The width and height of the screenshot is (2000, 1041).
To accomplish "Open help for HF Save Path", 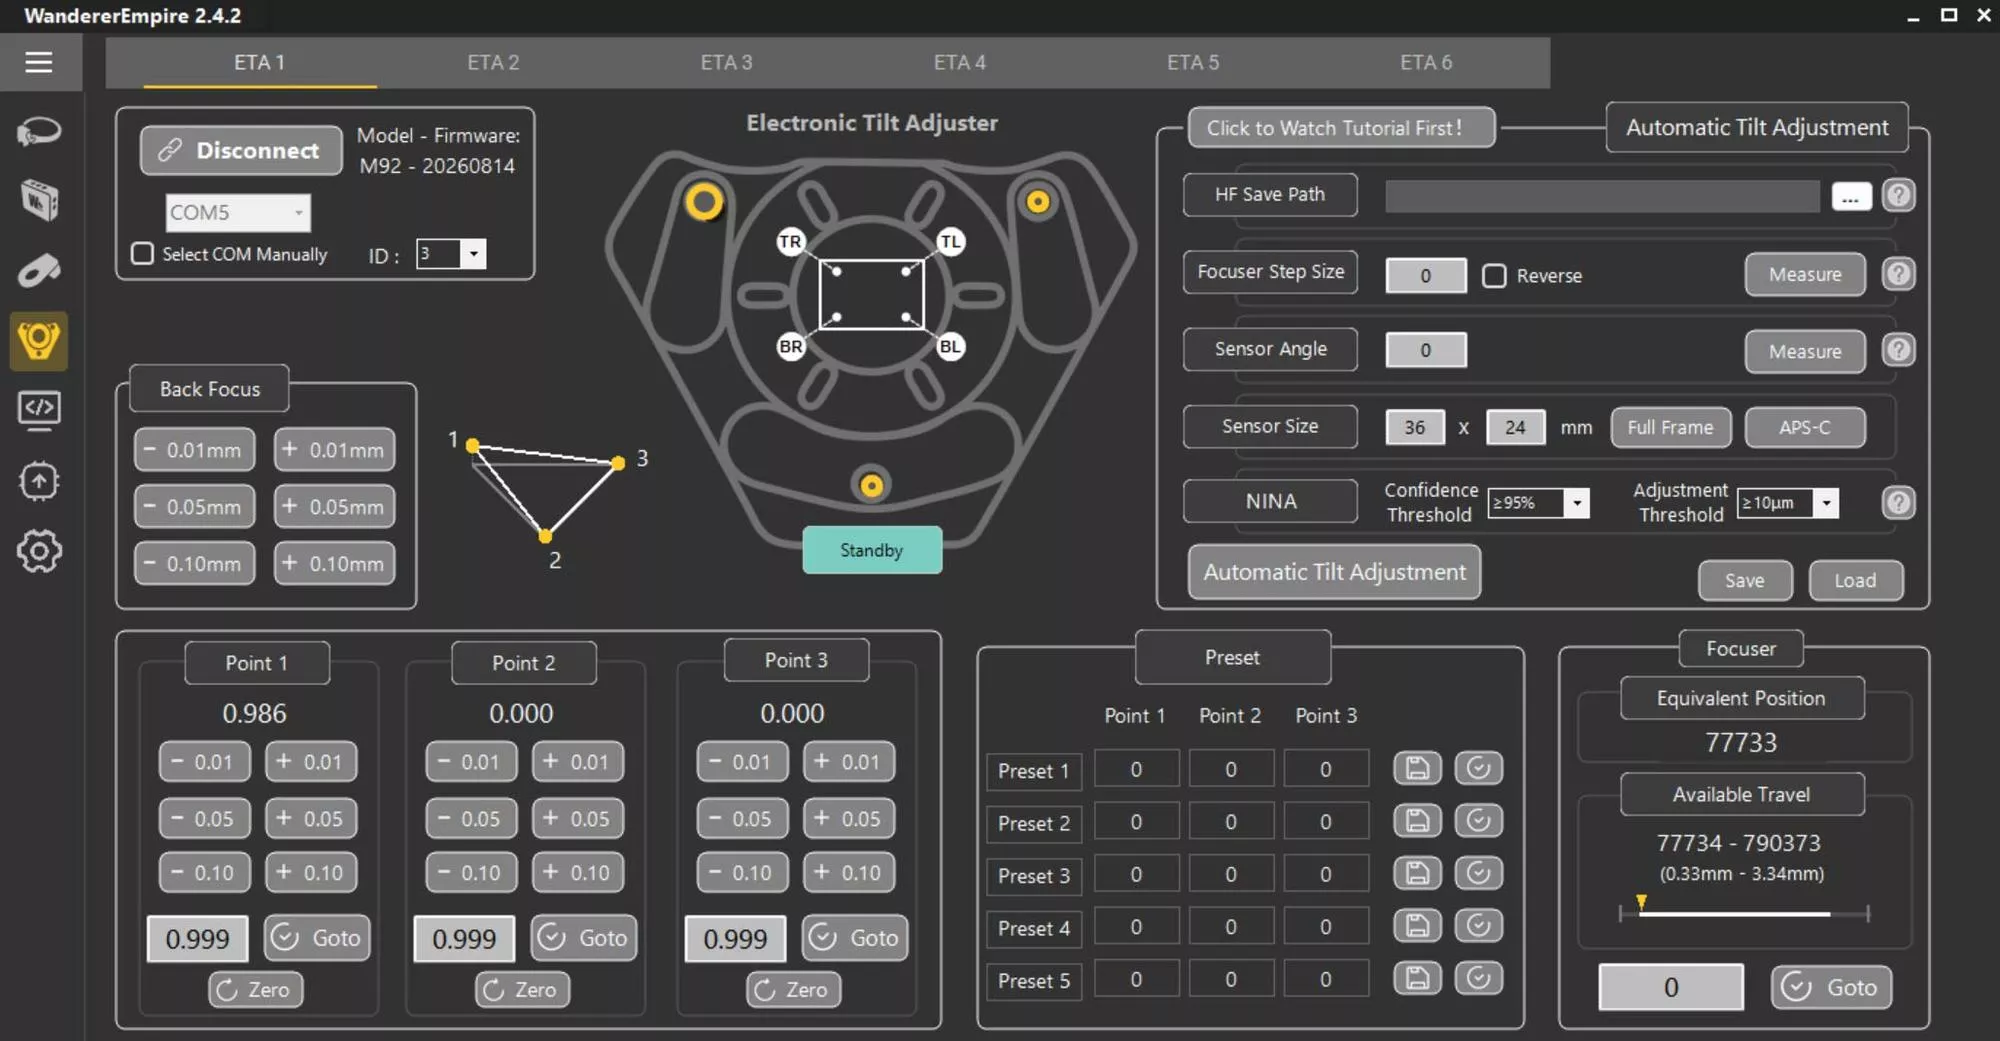I will click(1898, 195).
